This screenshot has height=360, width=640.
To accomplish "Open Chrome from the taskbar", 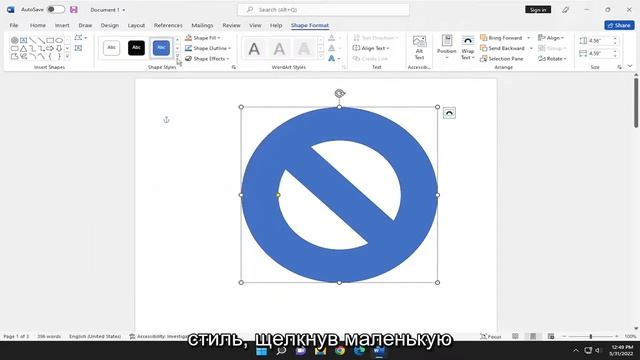I will click(340, 351).
